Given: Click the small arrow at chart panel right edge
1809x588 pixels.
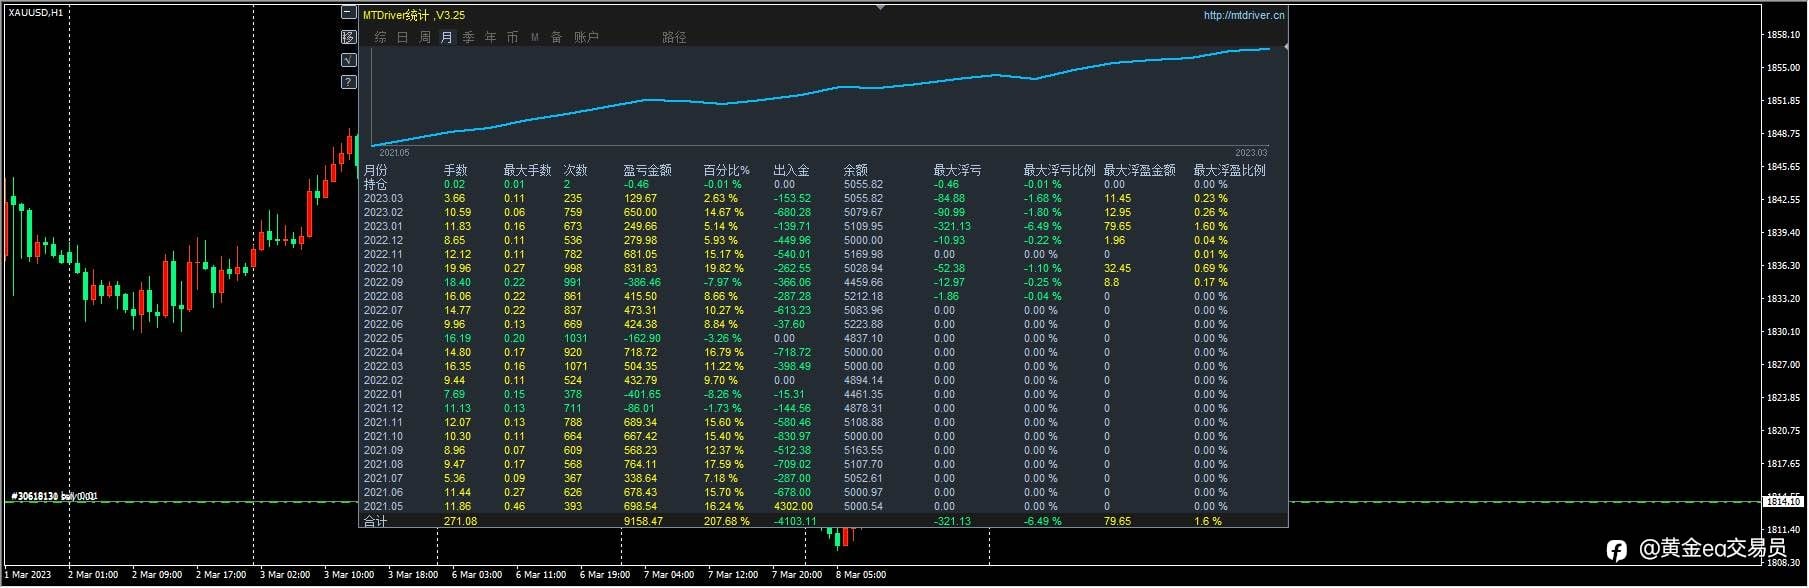Looking at the screenshot, I should point(1285,47).
